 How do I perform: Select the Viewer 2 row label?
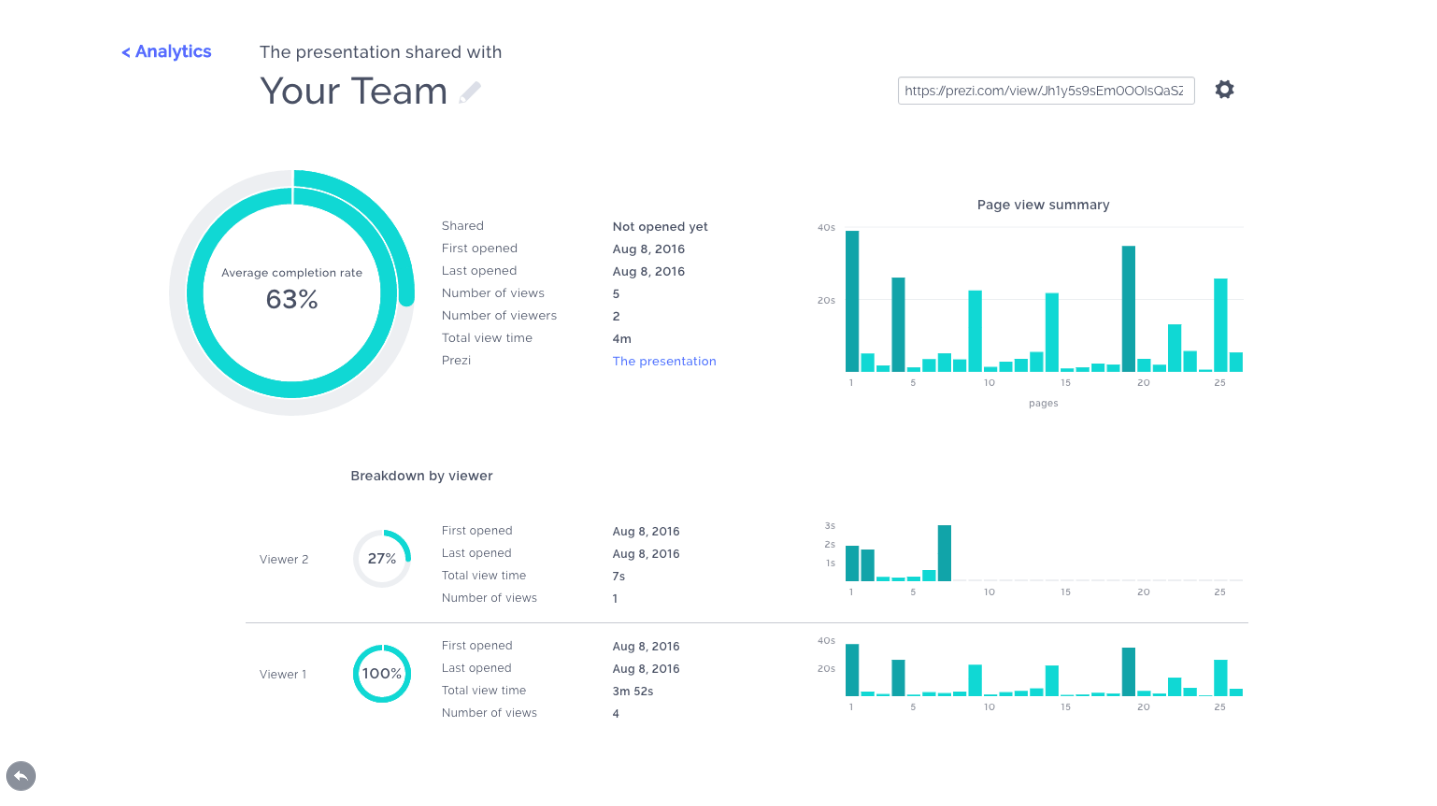284,560
